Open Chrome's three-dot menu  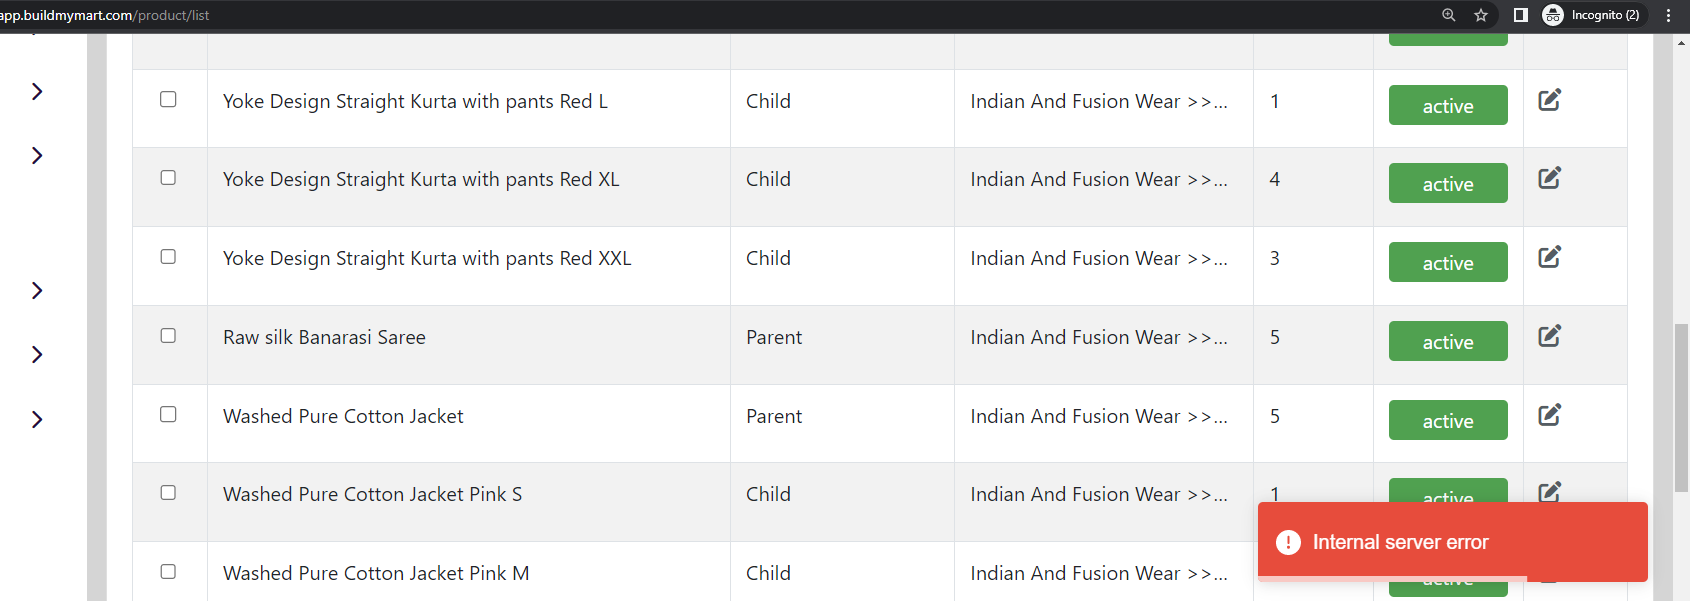pos(1668,15)
